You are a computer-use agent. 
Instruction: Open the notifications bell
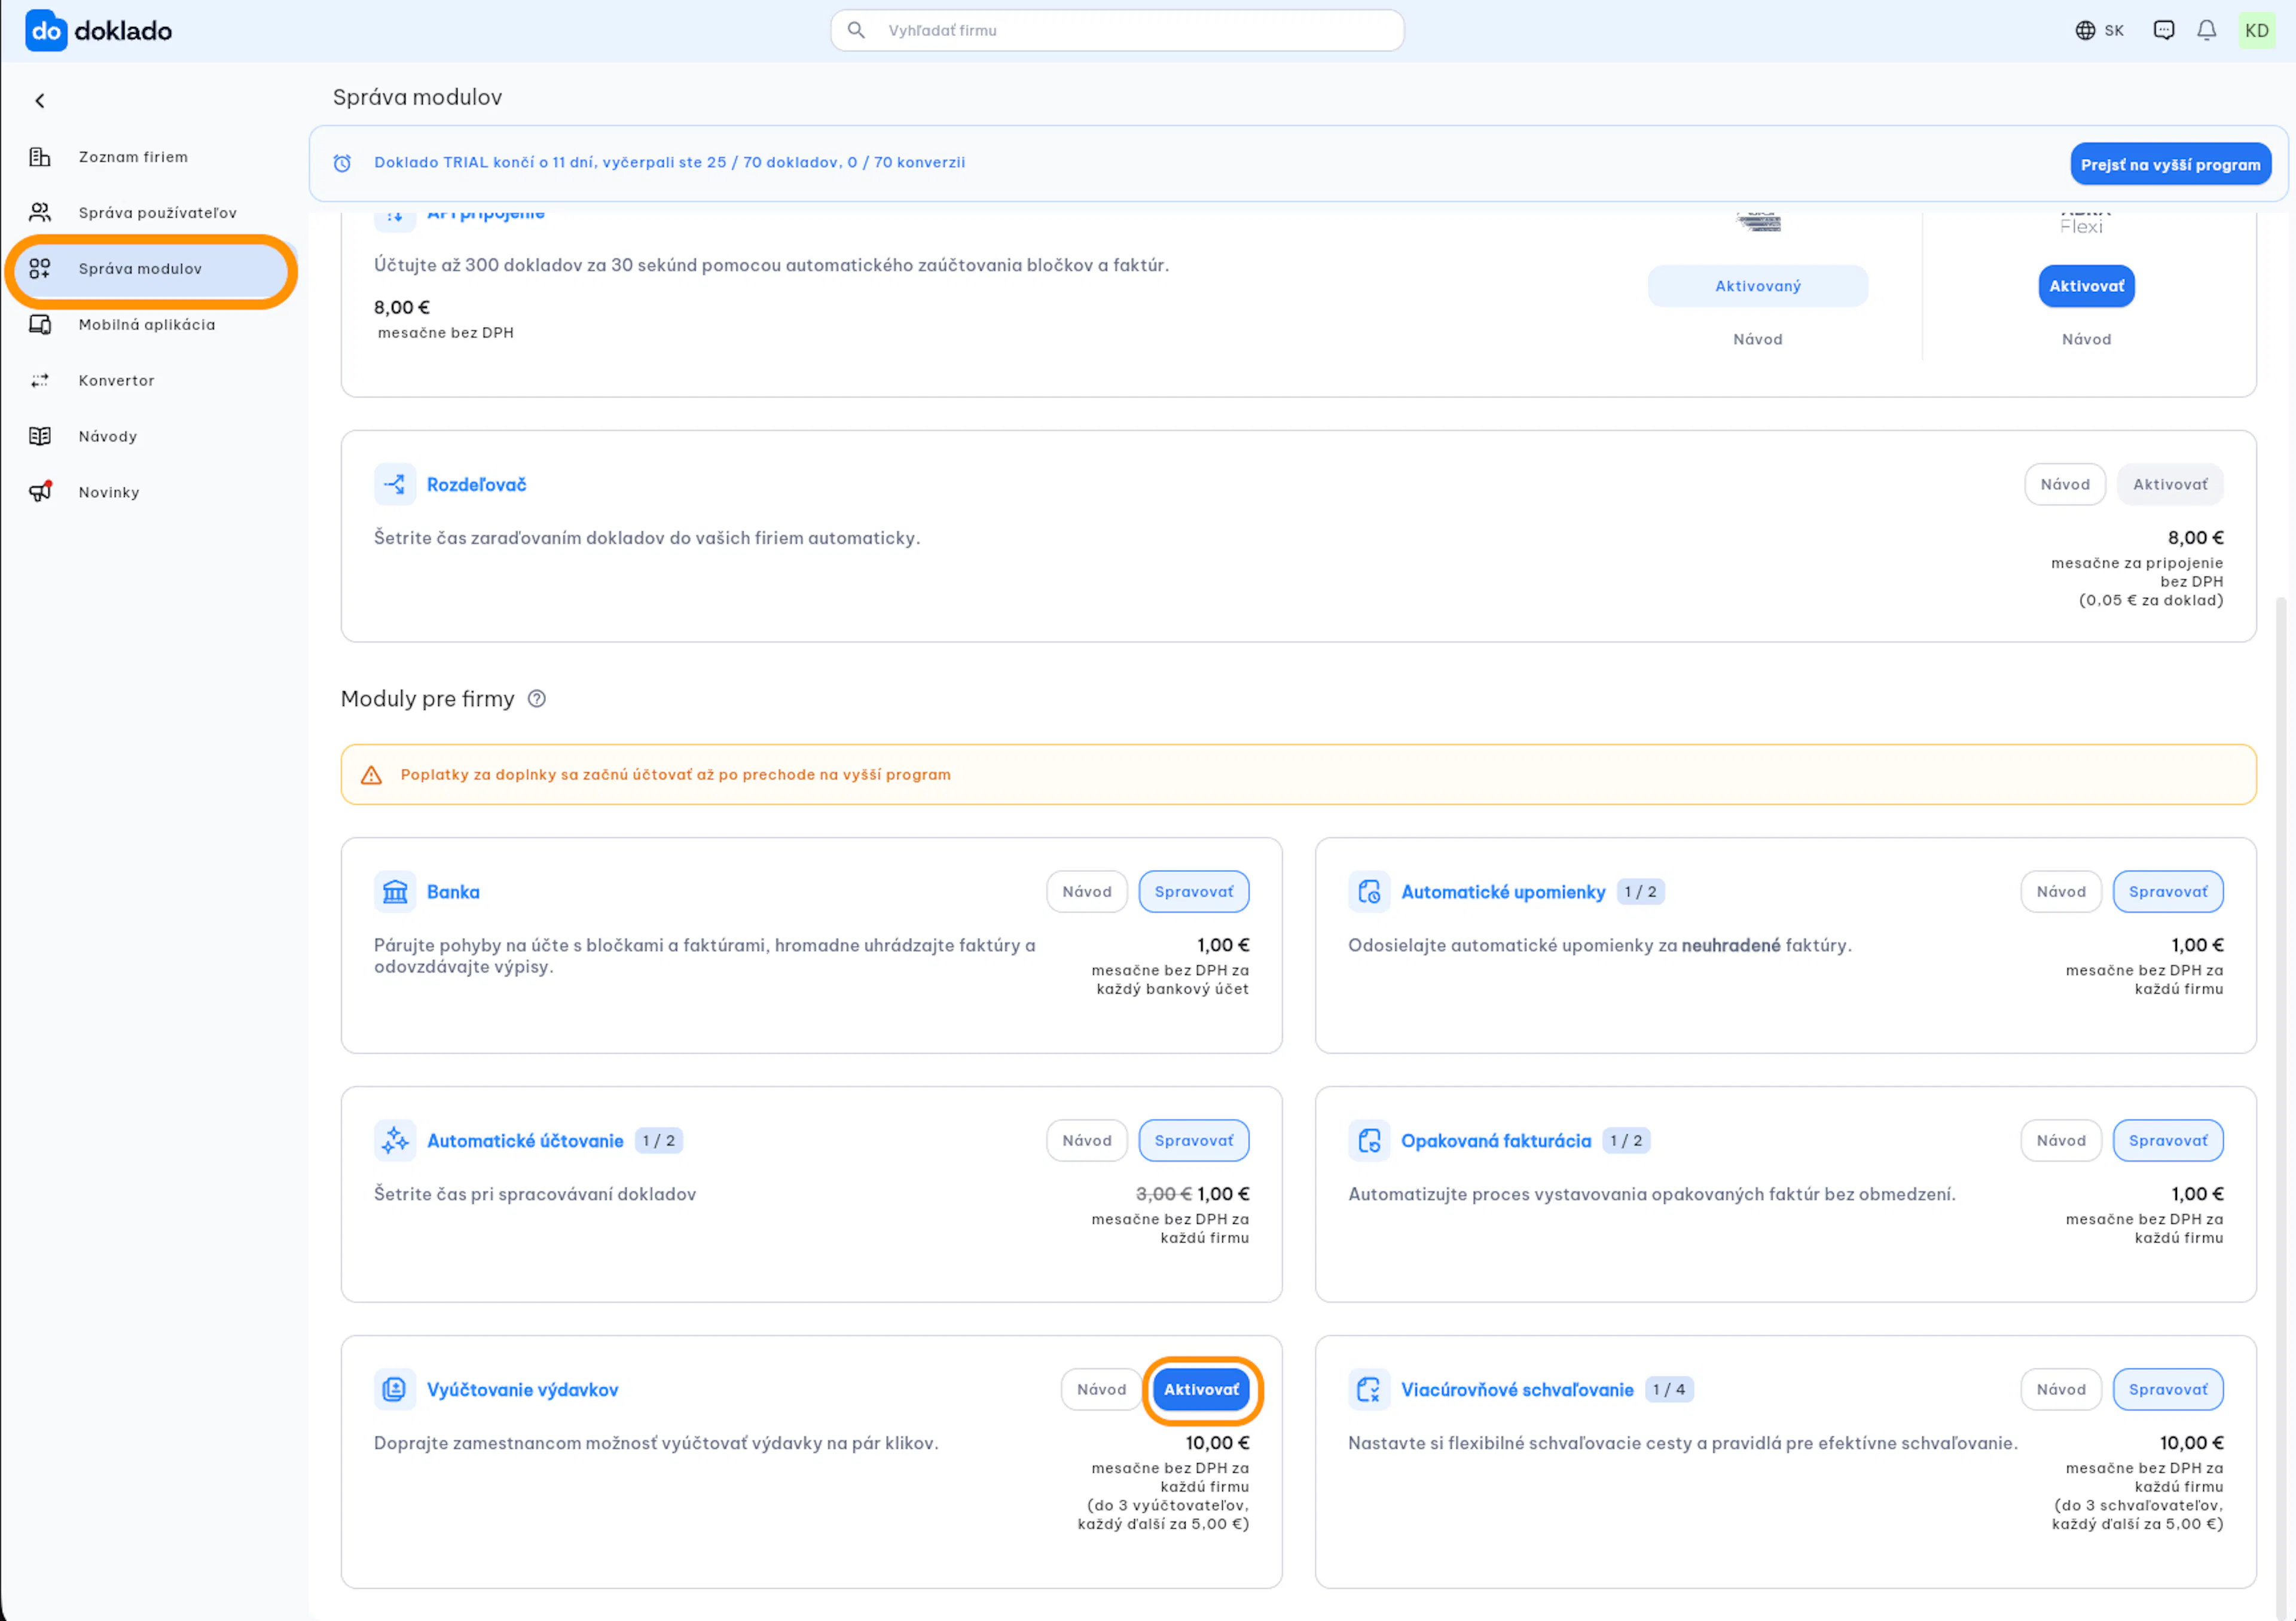tap(2206, 30)
